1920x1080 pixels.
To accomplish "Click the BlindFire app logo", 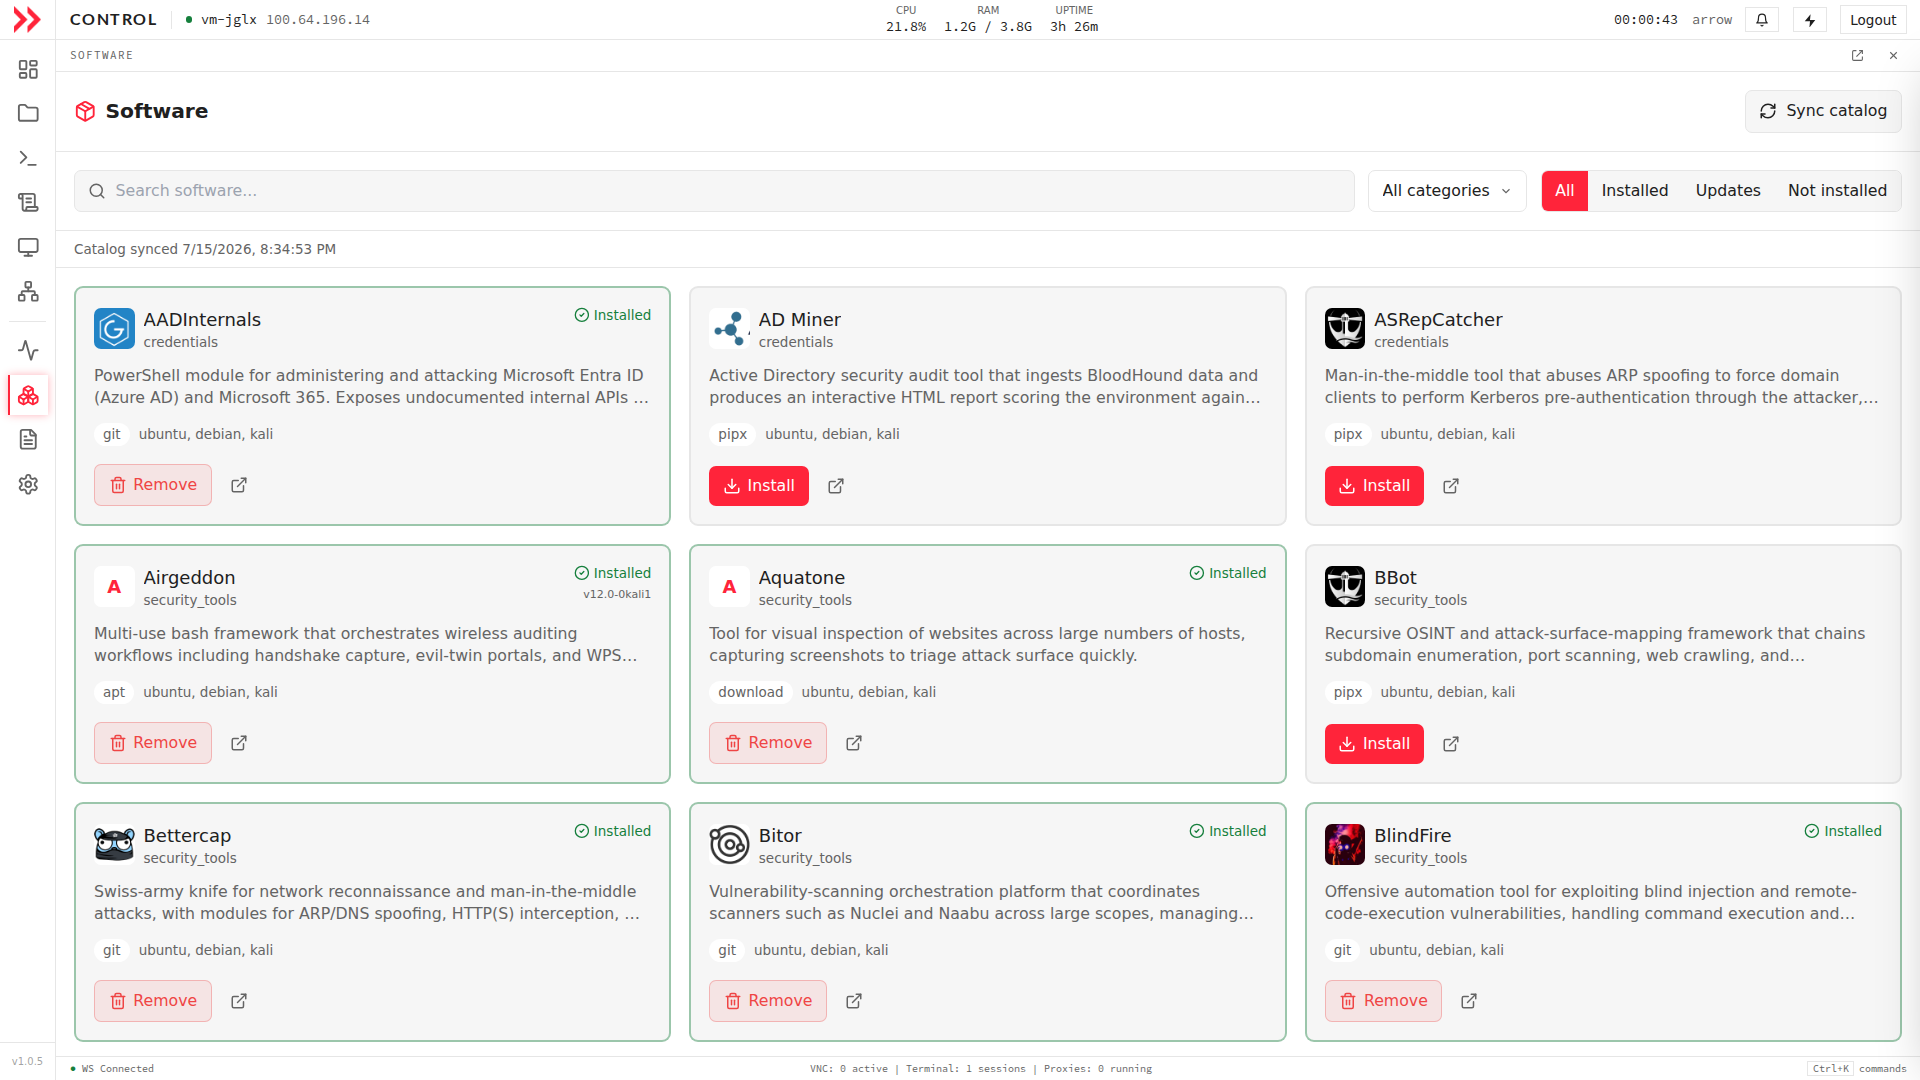I will pos(1344,845).
